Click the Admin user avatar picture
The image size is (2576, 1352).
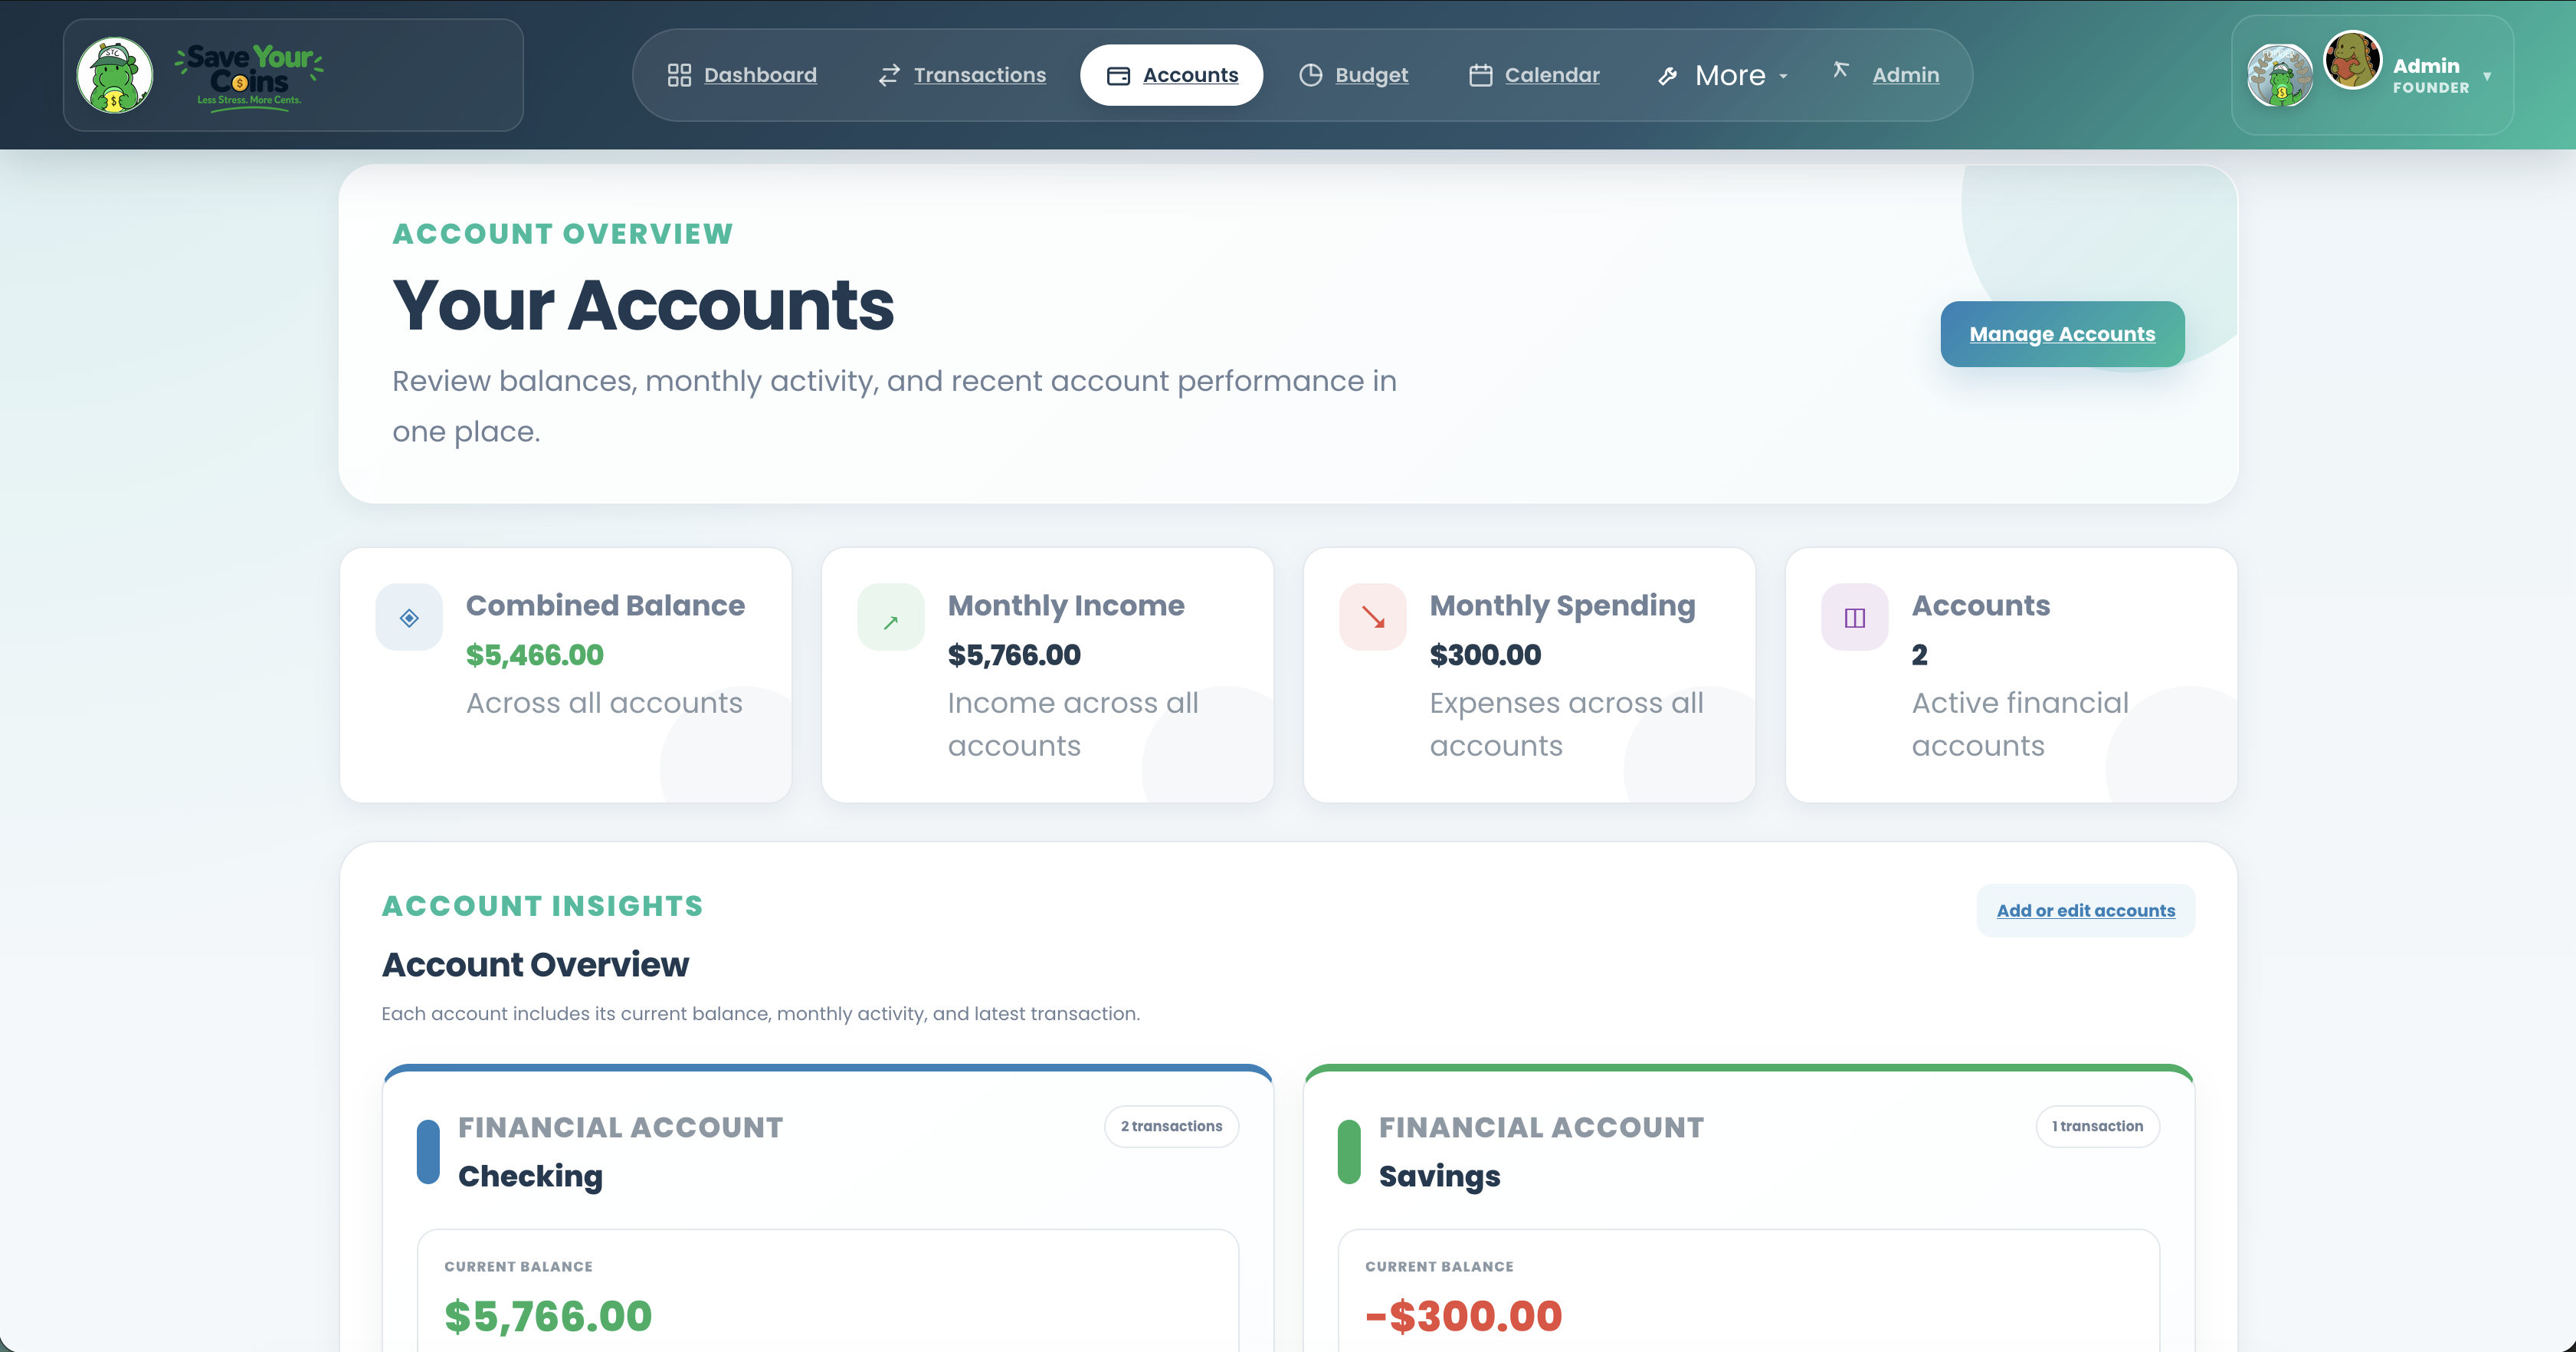[2352, 60]
